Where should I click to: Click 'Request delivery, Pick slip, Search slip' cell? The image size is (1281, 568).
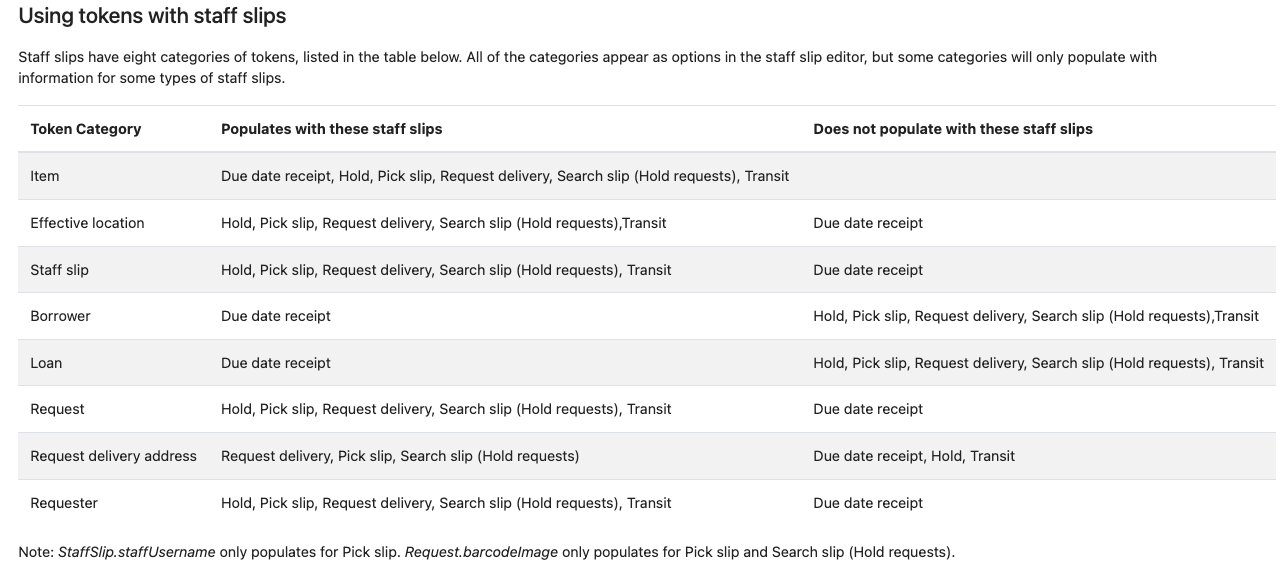point(400,456)
